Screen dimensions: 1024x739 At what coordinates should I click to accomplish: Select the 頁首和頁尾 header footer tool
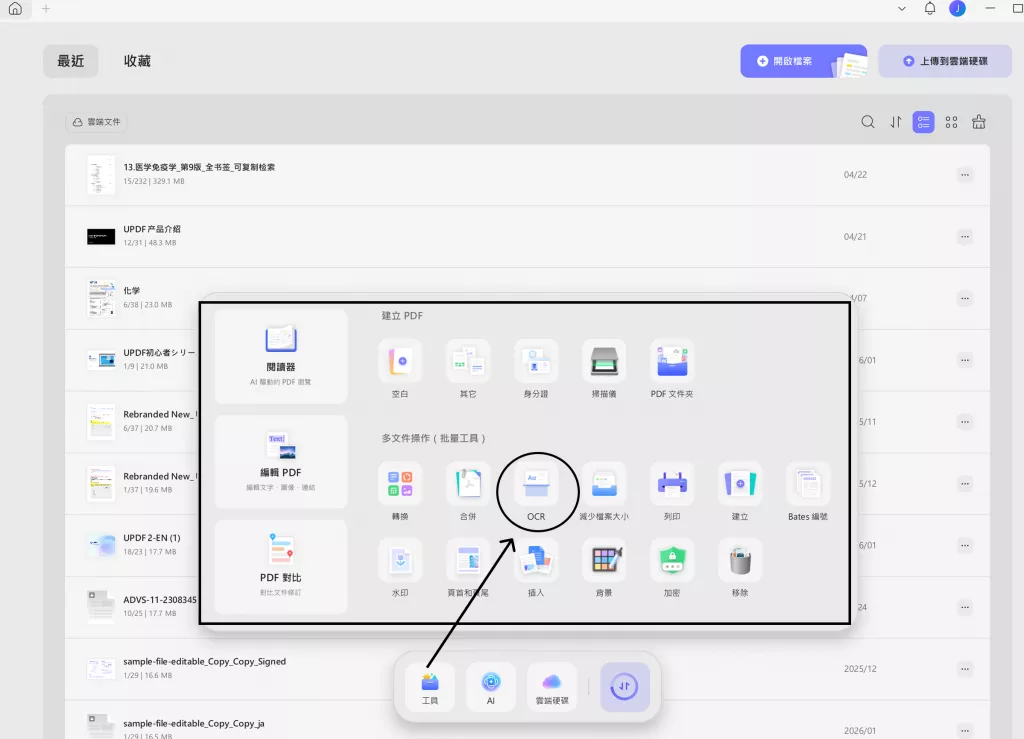468,560
